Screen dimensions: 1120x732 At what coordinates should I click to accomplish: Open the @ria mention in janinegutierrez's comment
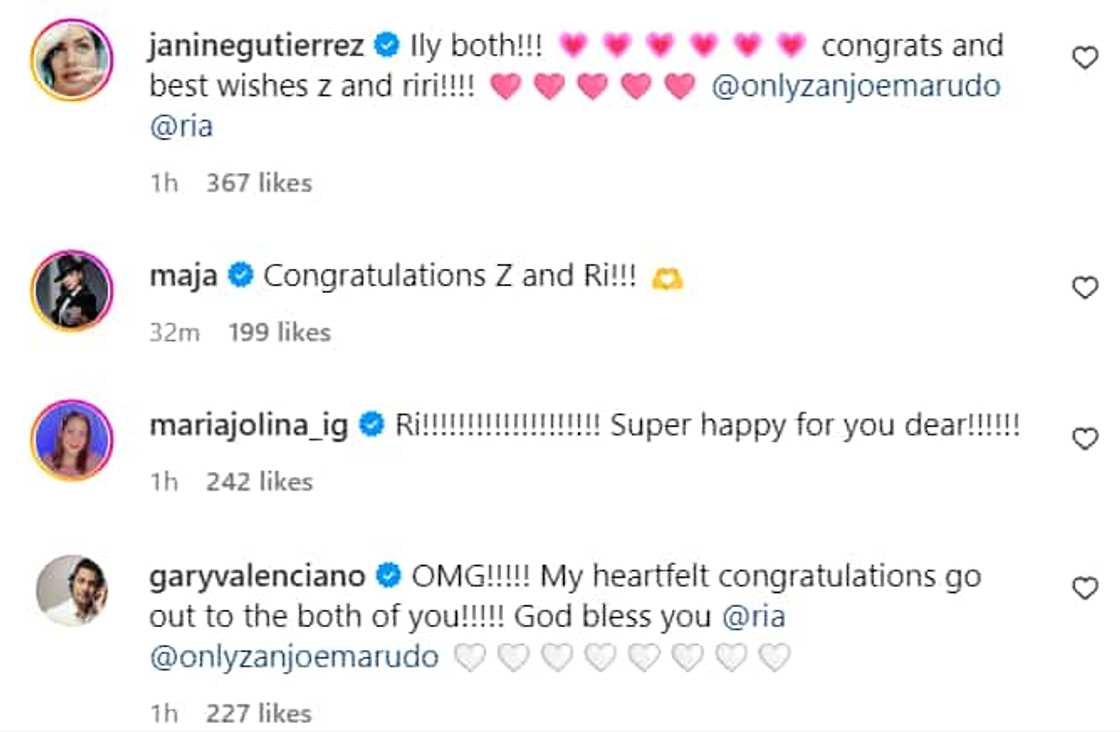(x=181, y=128)
